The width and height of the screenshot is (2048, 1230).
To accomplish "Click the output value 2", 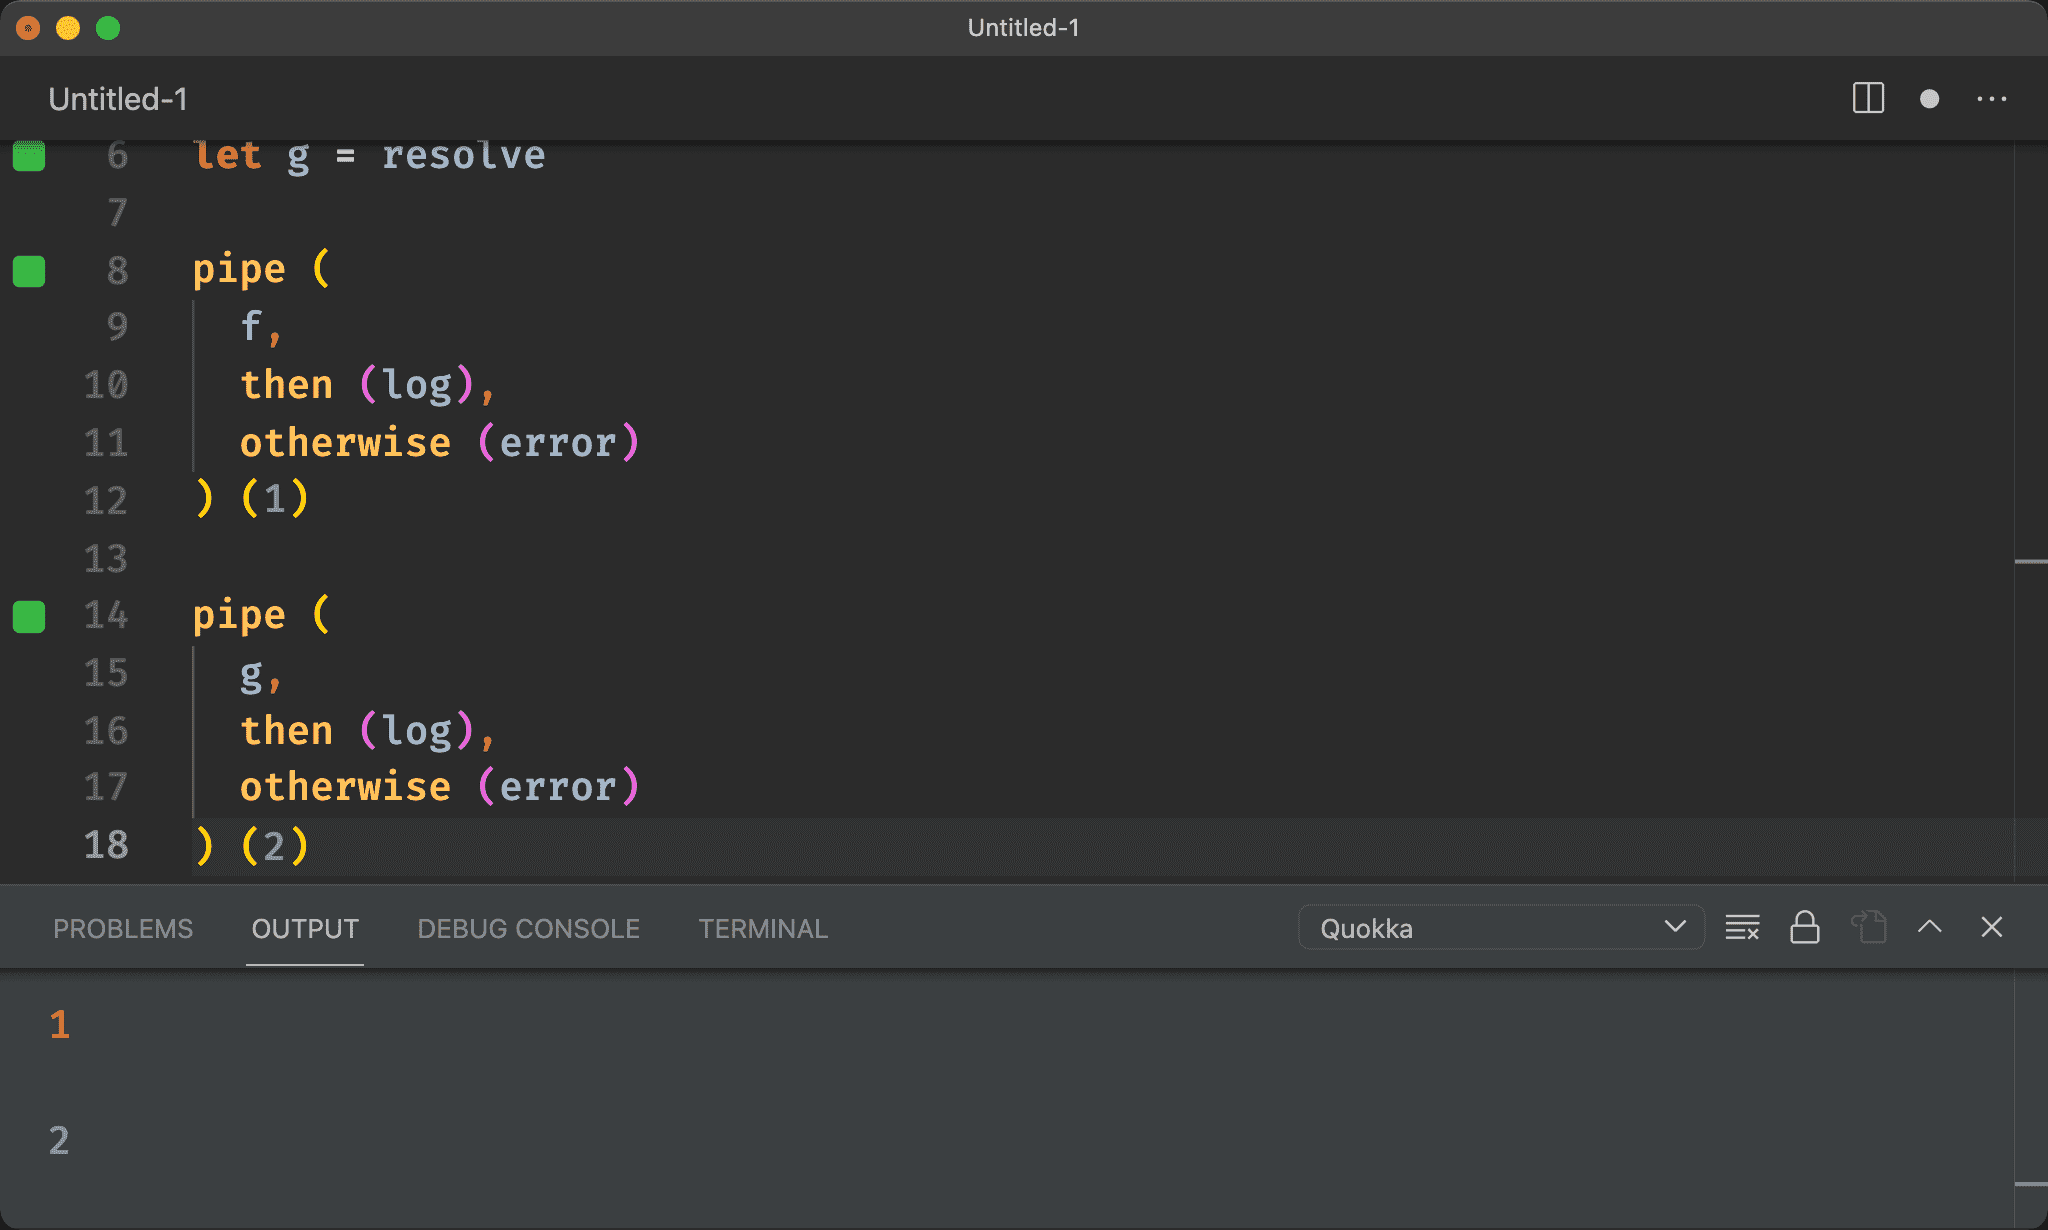I will tap(60, 1141).
